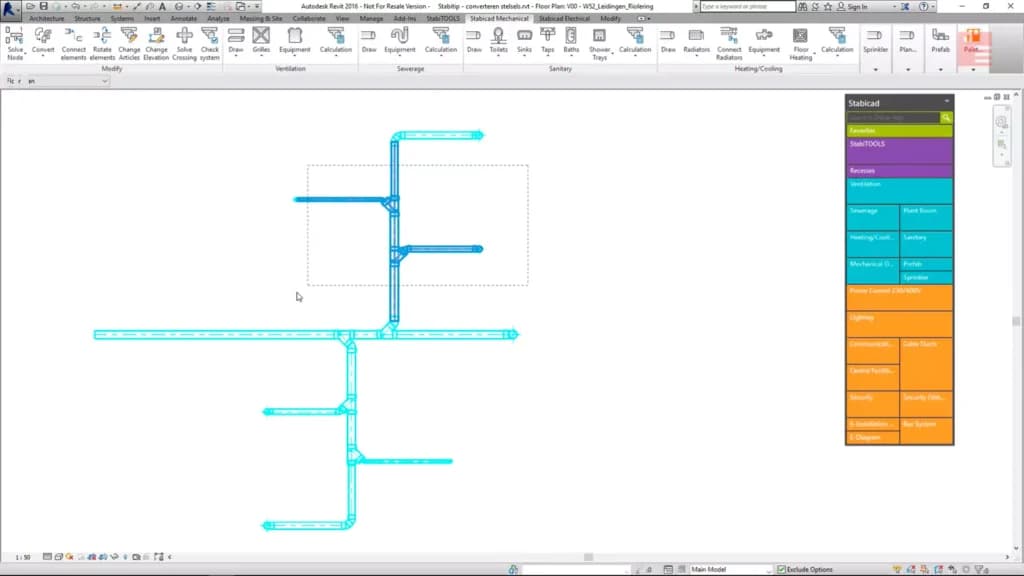Click the 1:50 view scale control
The width and height of the screenshot is (1024, 576).
pos(23,557)
